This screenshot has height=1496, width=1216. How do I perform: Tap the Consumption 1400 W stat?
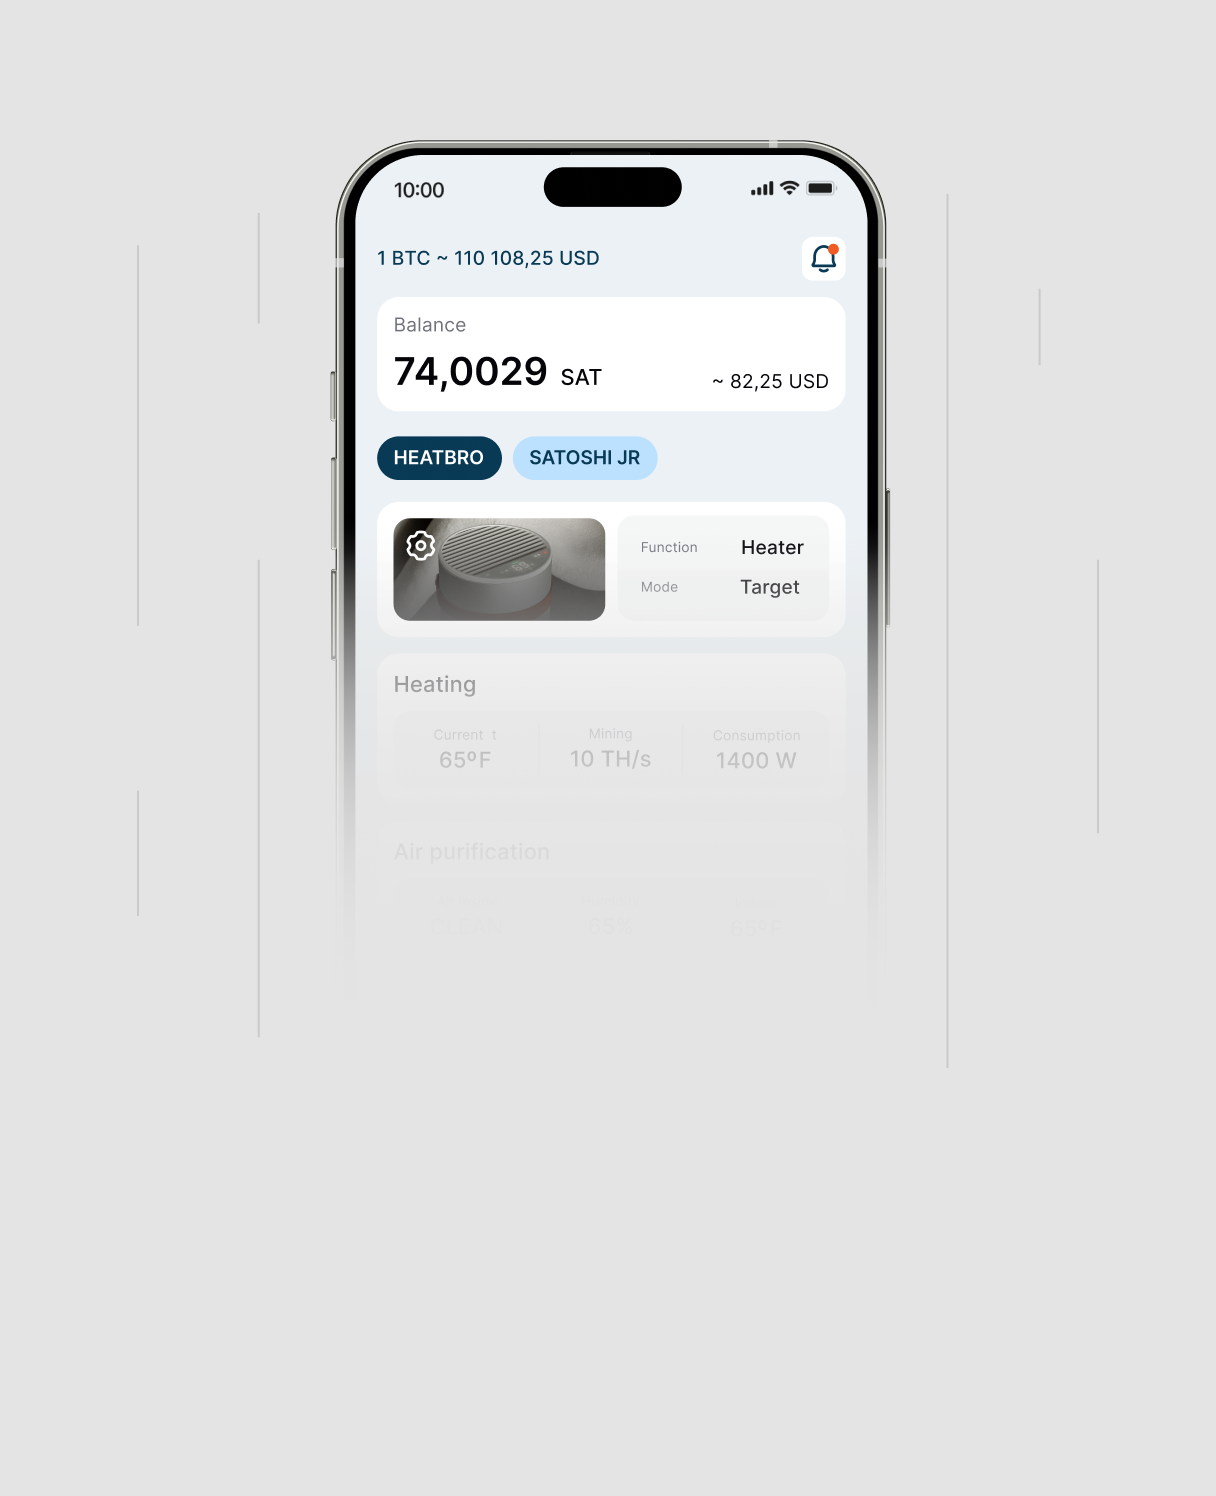[x=756, y=749]
